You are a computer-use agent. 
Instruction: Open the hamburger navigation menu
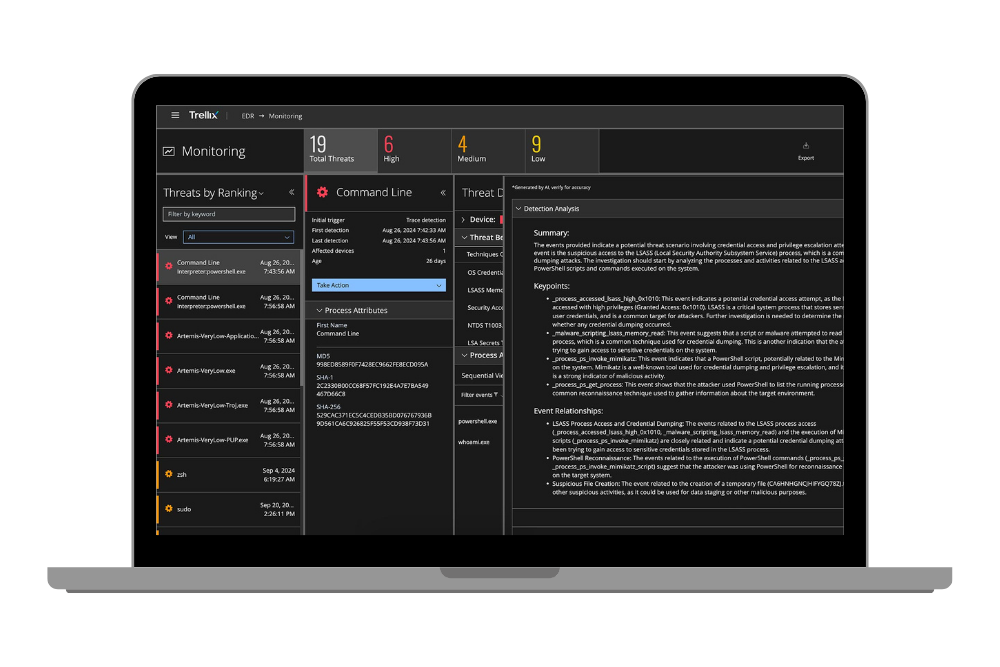[175, 115]
